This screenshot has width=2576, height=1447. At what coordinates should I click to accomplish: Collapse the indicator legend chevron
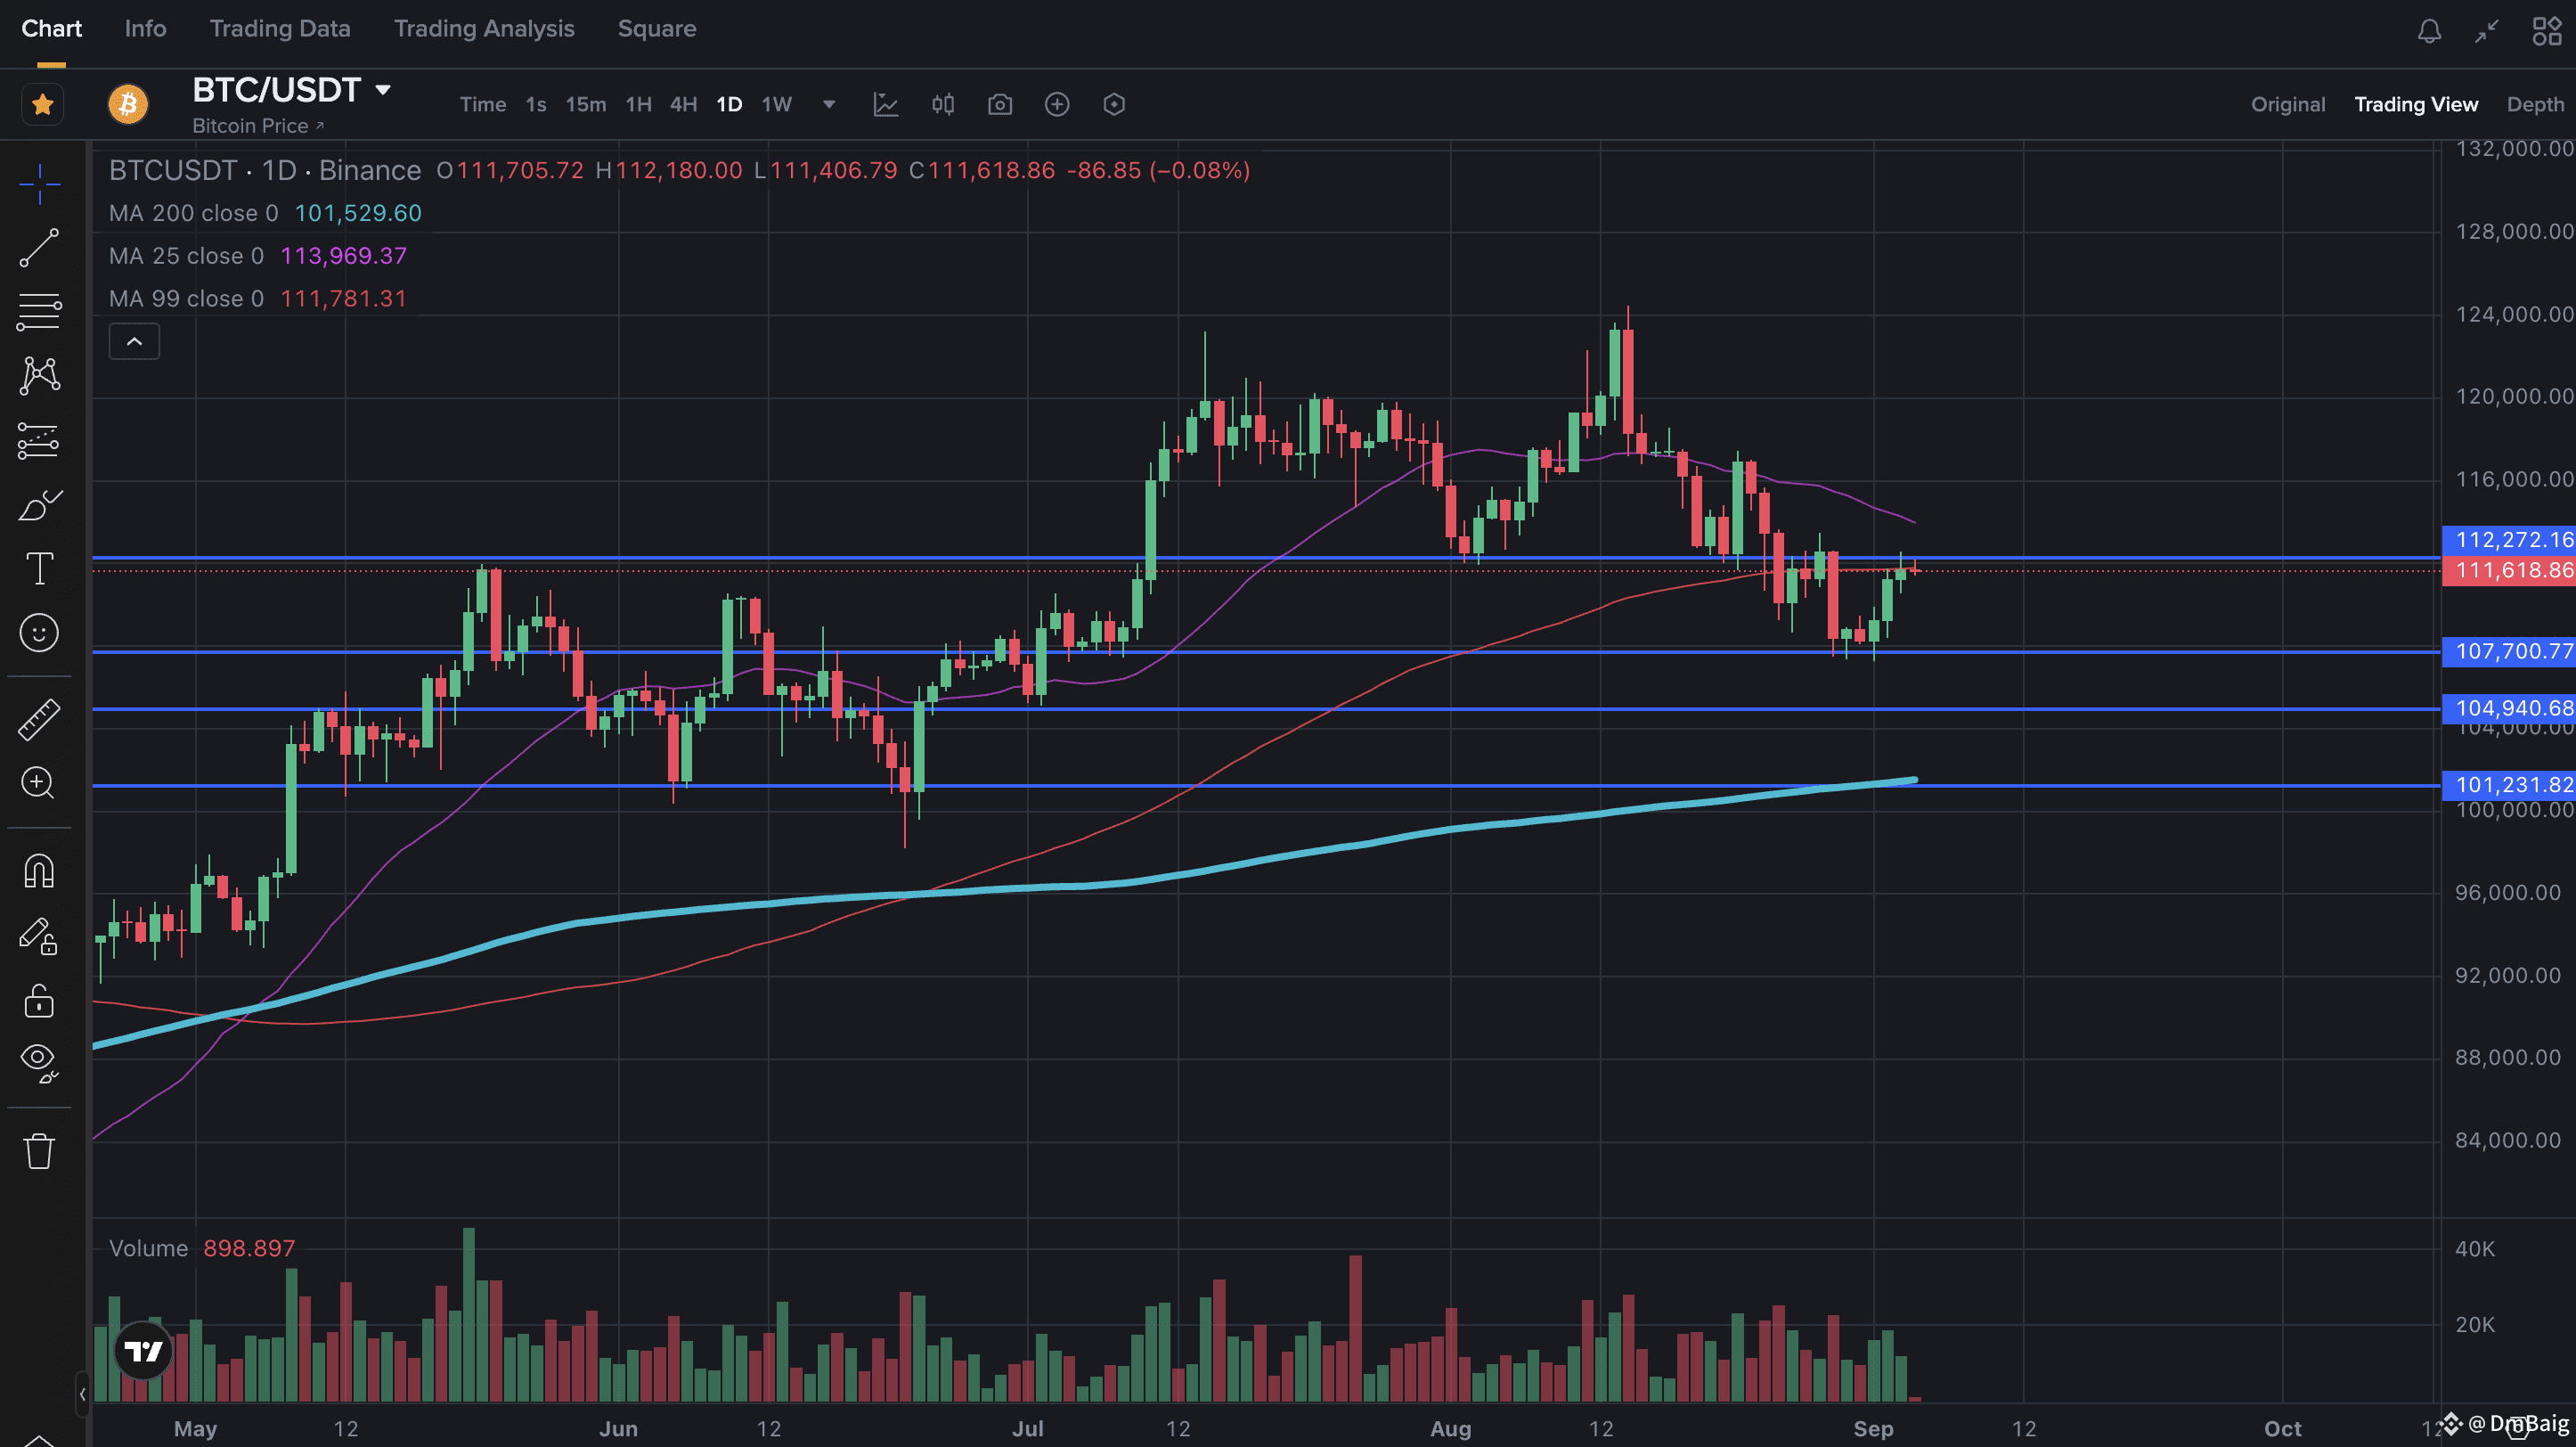[x=134, y=342]
